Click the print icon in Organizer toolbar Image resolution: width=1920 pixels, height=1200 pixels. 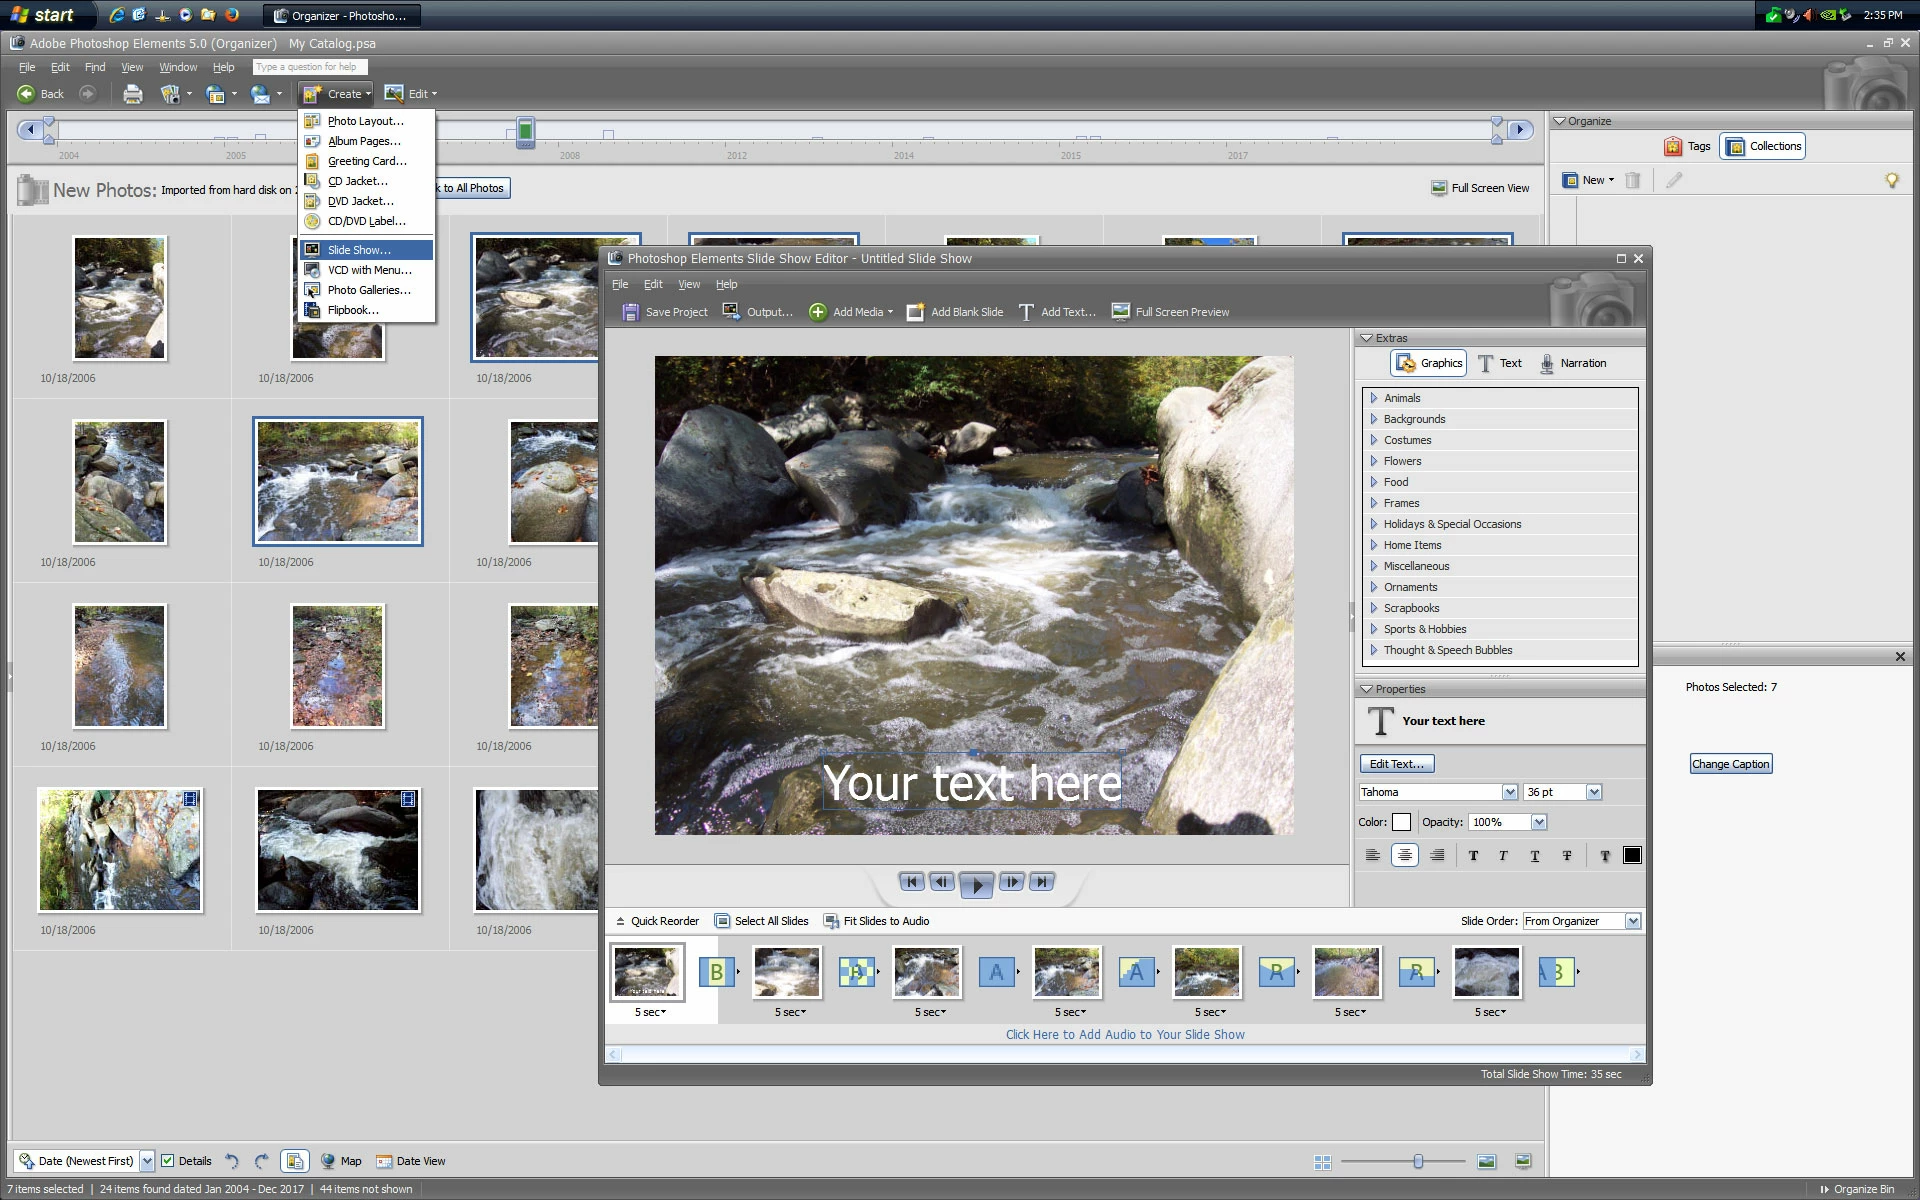coord(132,94)
